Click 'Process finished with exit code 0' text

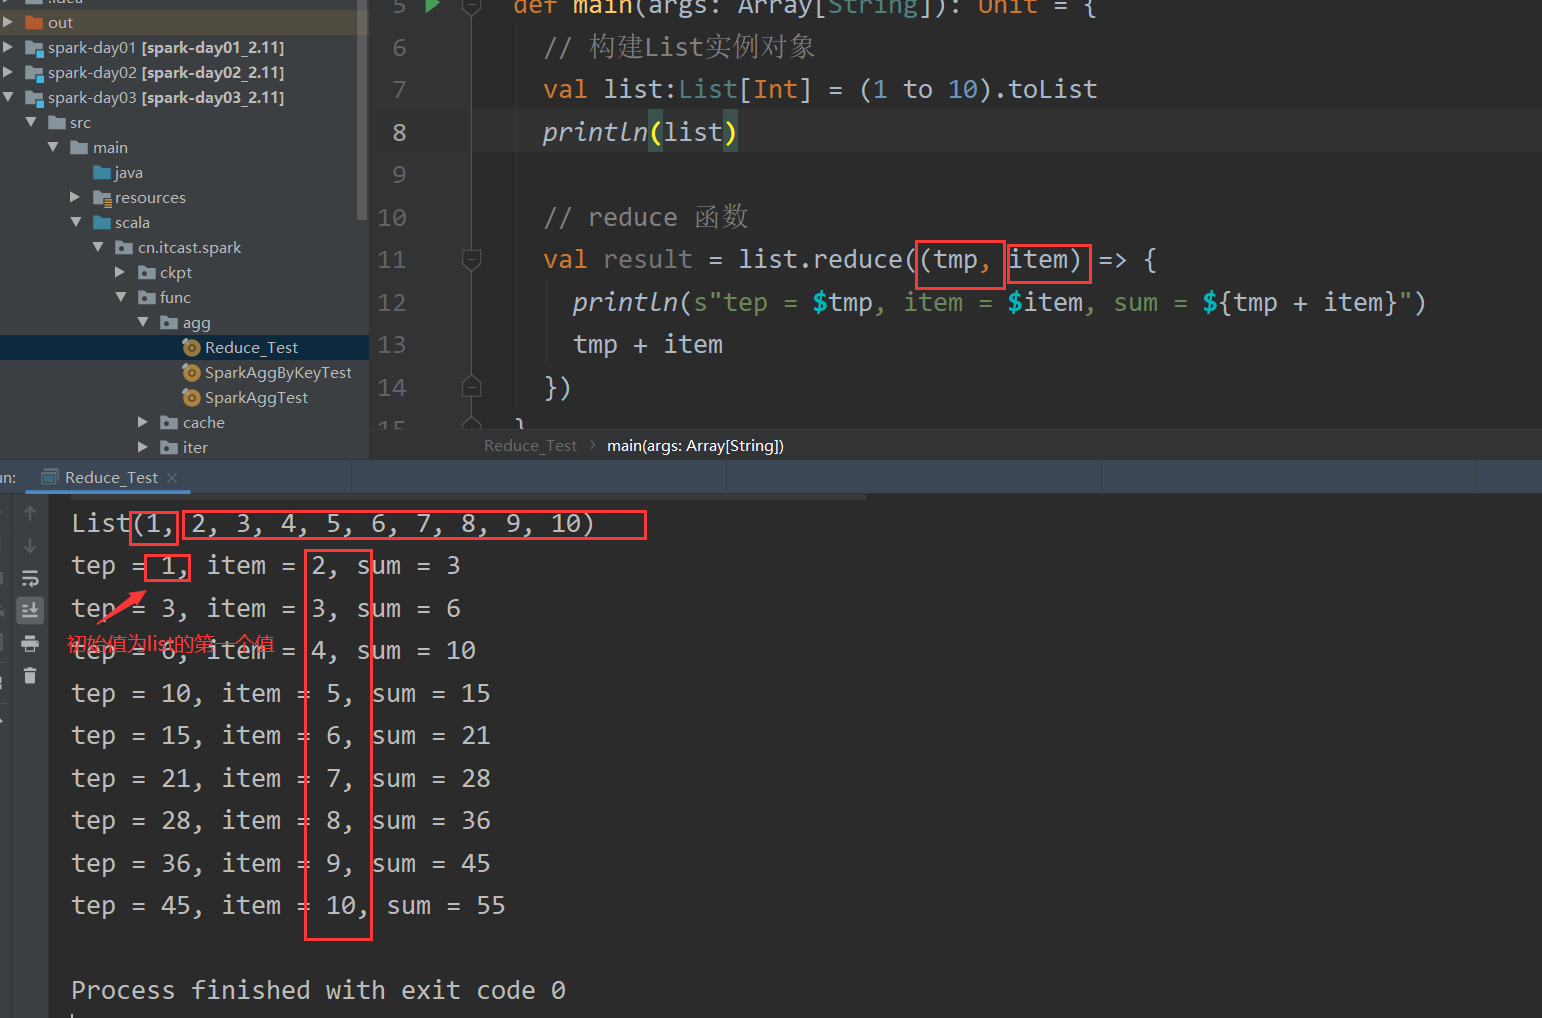coord(318,991)
